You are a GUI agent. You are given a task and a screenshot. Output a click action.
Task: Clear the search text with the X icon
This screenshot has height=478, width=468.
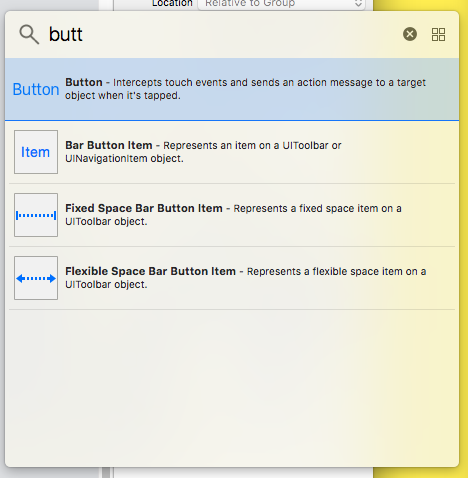[410, 34]
